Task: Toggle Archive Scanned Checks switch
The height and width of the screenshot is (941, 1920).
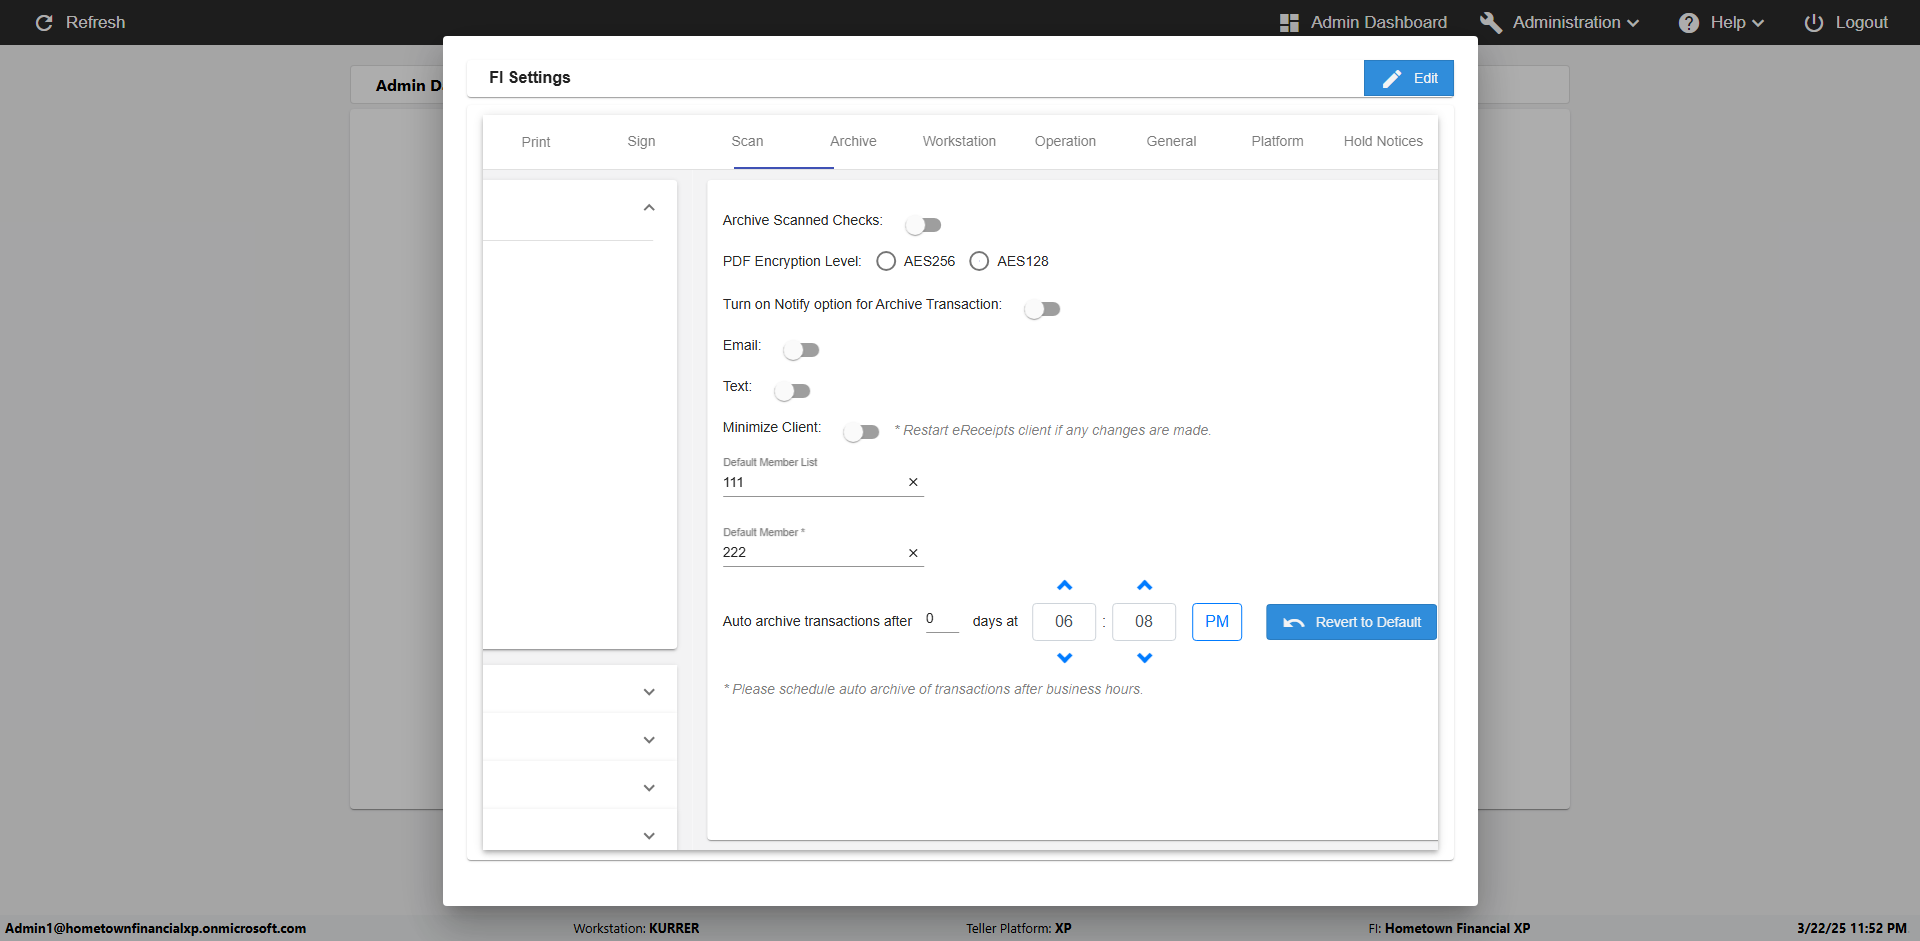Action: (923, 225)
